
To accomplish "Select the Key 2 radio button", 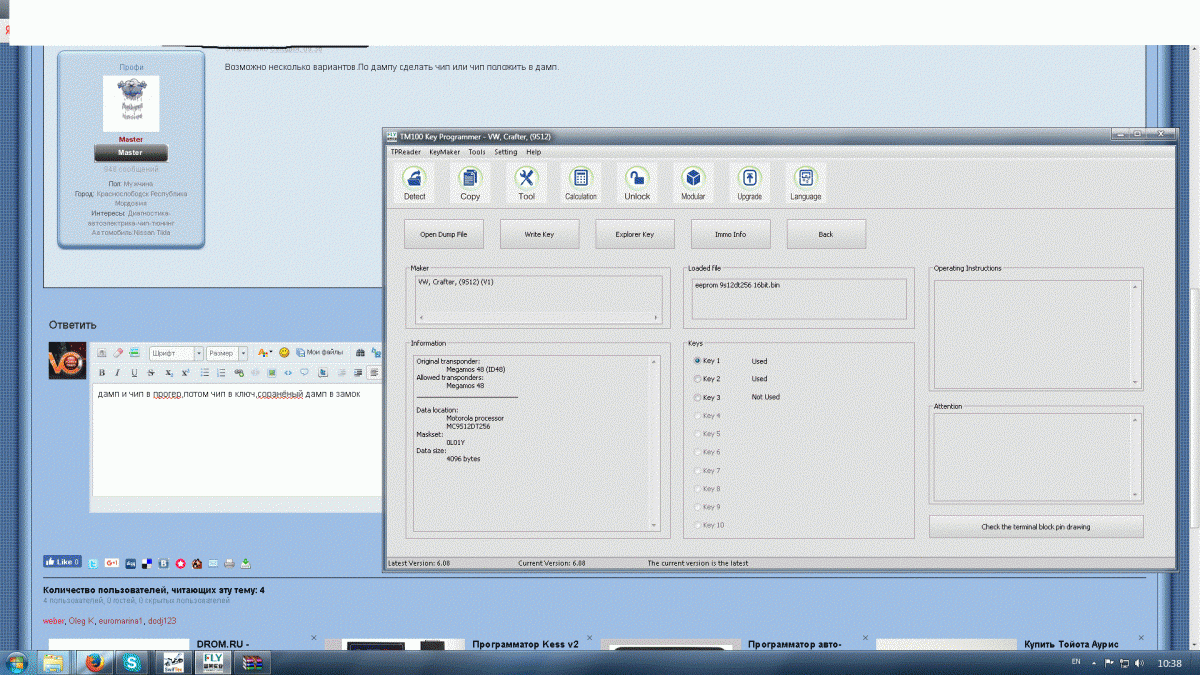I will click(698, 379).
